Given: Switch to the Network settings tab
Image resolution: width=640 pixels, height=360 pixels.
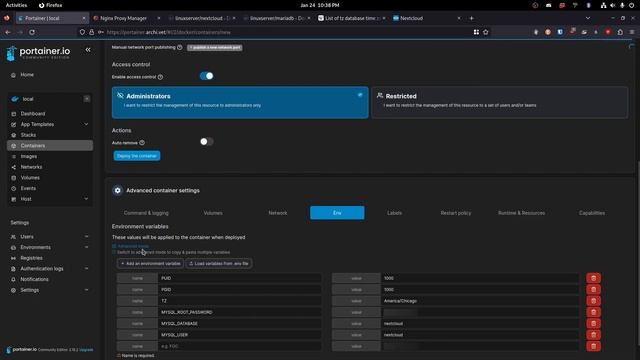Looking at the screenshot, I should (x=278, y=213).
